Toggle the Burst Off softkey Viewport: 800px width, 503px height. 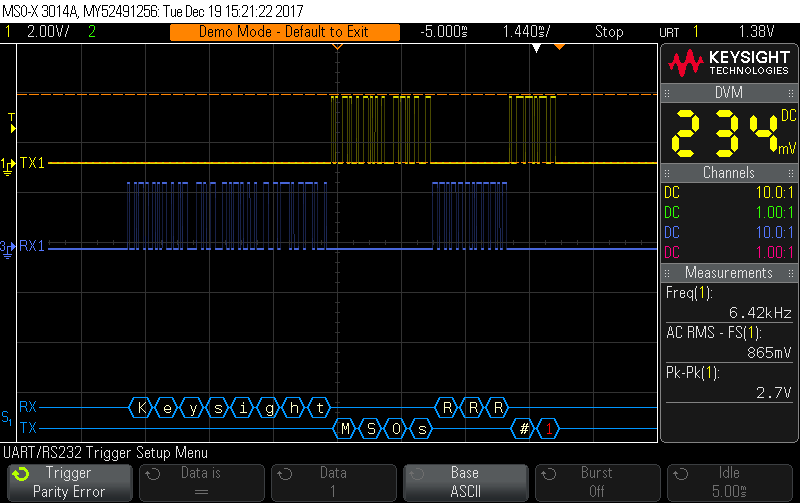point(597,483)
